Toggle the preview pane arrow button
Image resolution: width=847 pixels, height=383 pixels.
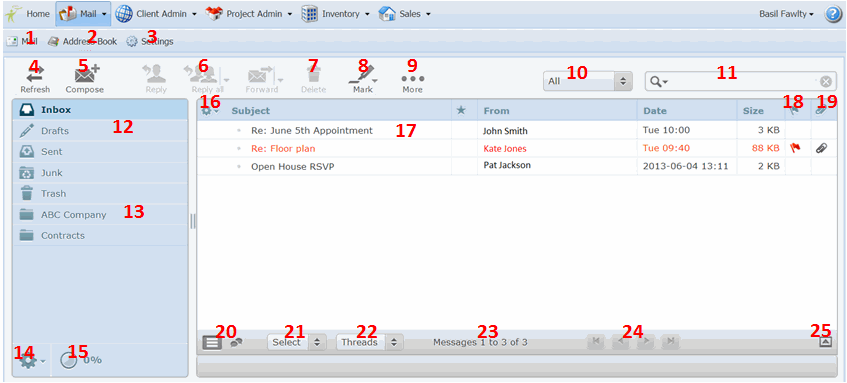point(825,341)
